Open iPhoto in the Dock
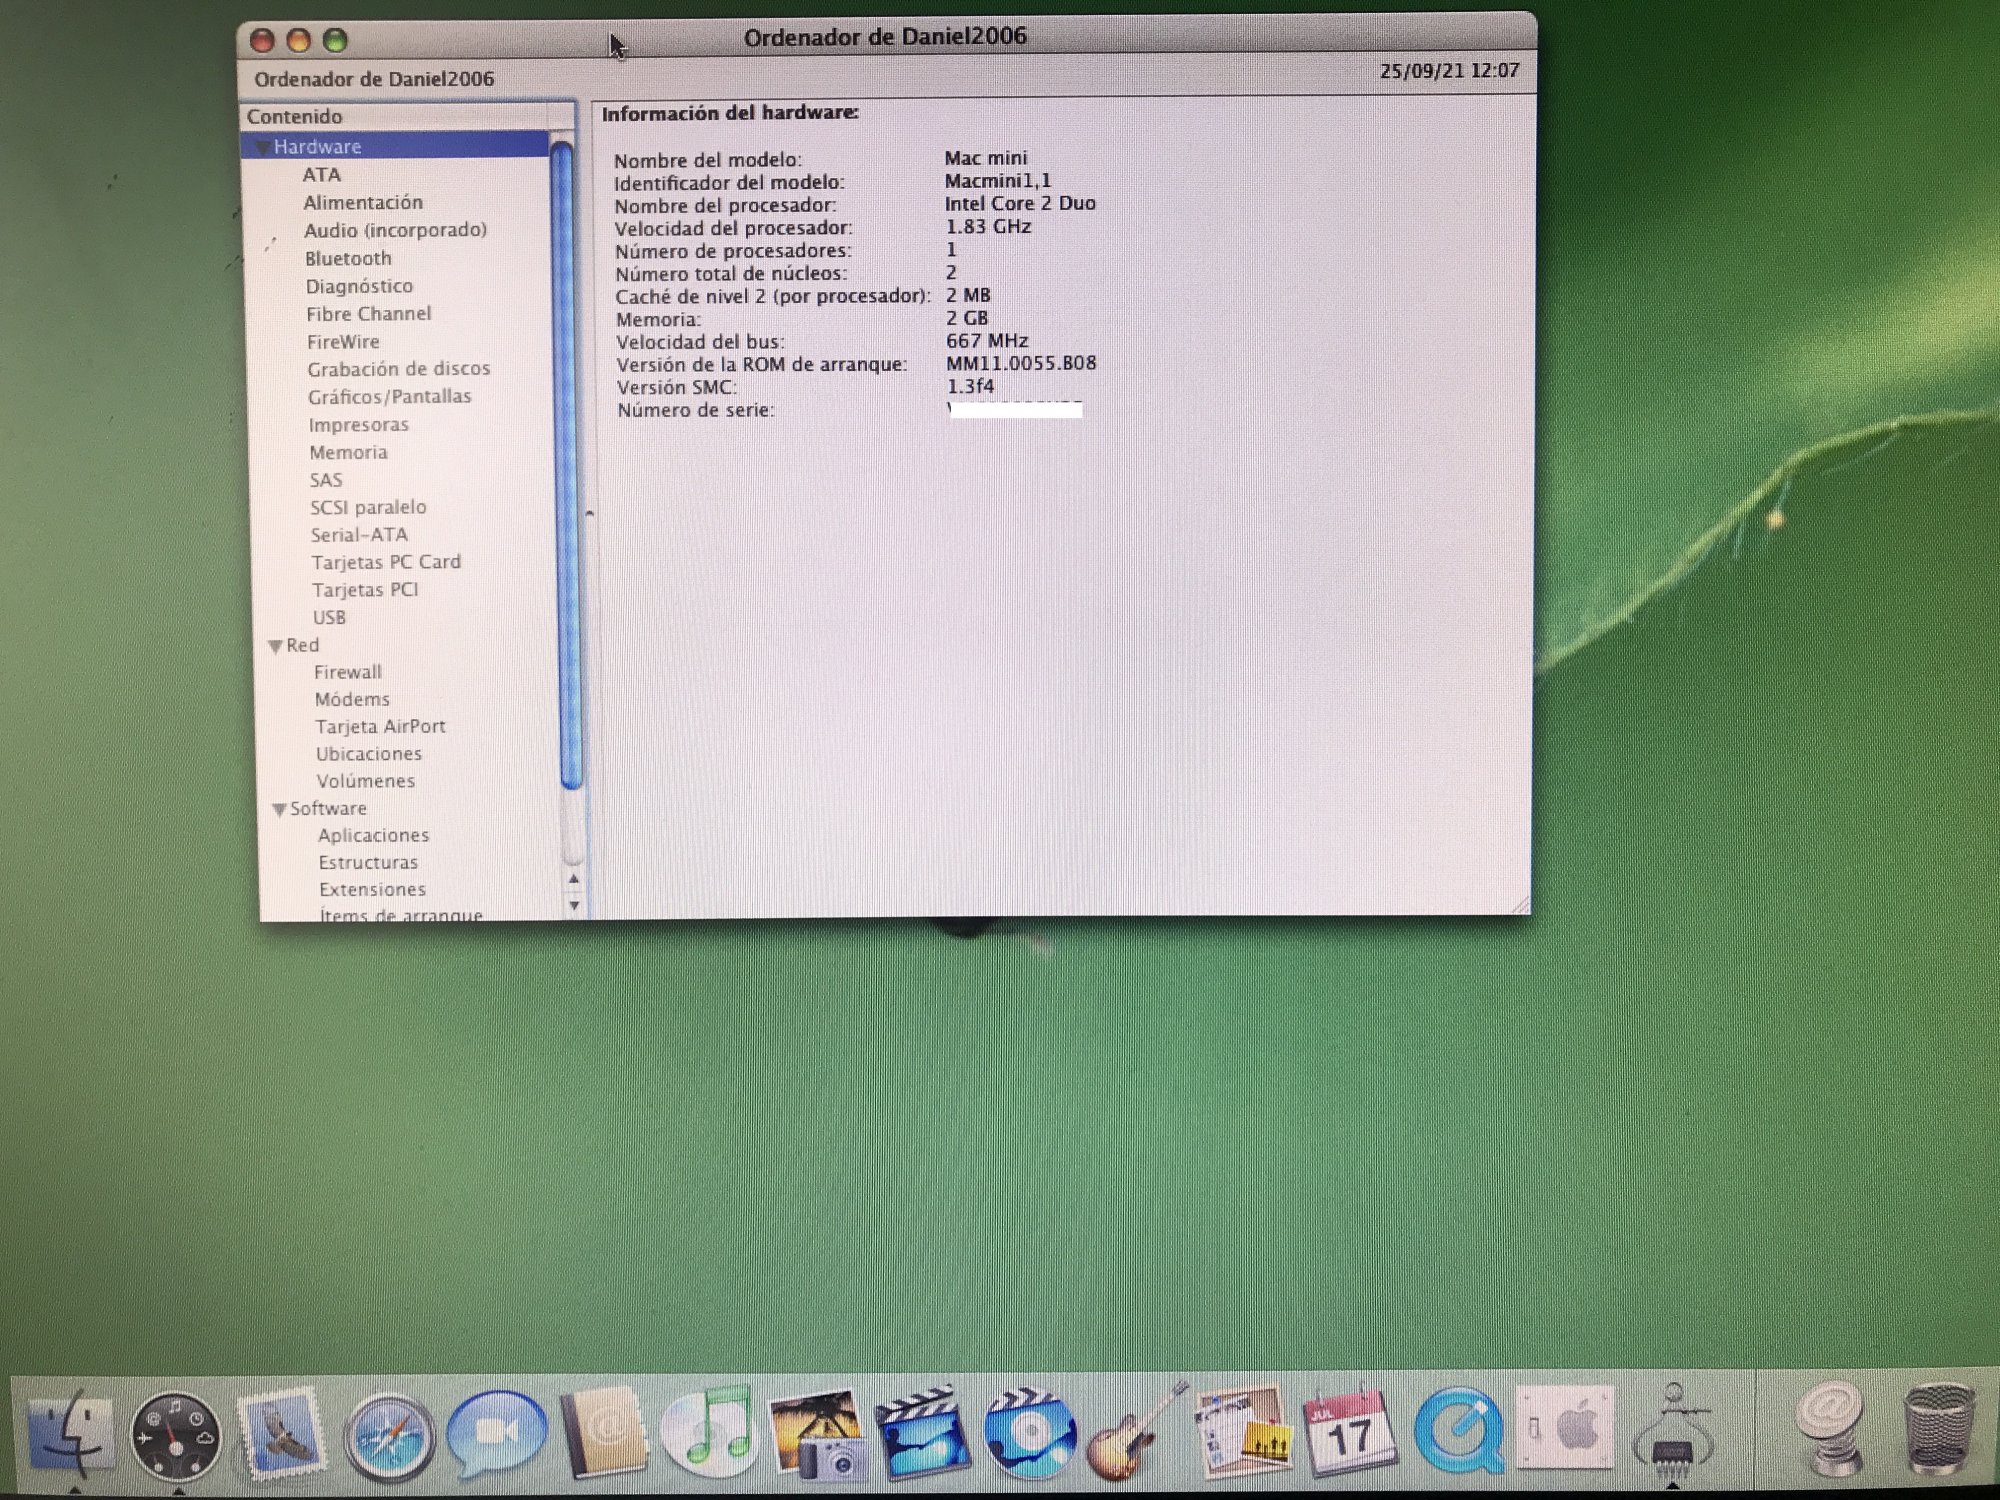Image resolution: width=2000 pixels, height=1500 pixels. [818, 1435]
